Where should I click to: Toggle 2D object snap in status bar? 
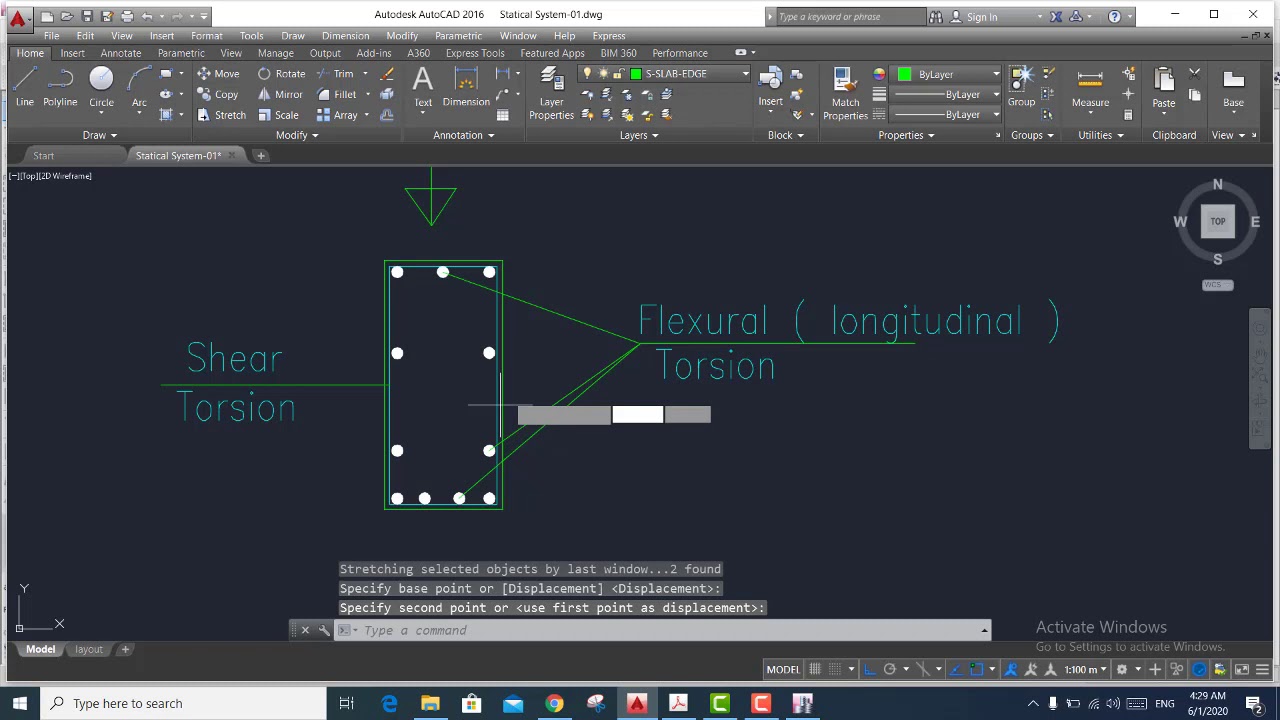pos(977,669)
